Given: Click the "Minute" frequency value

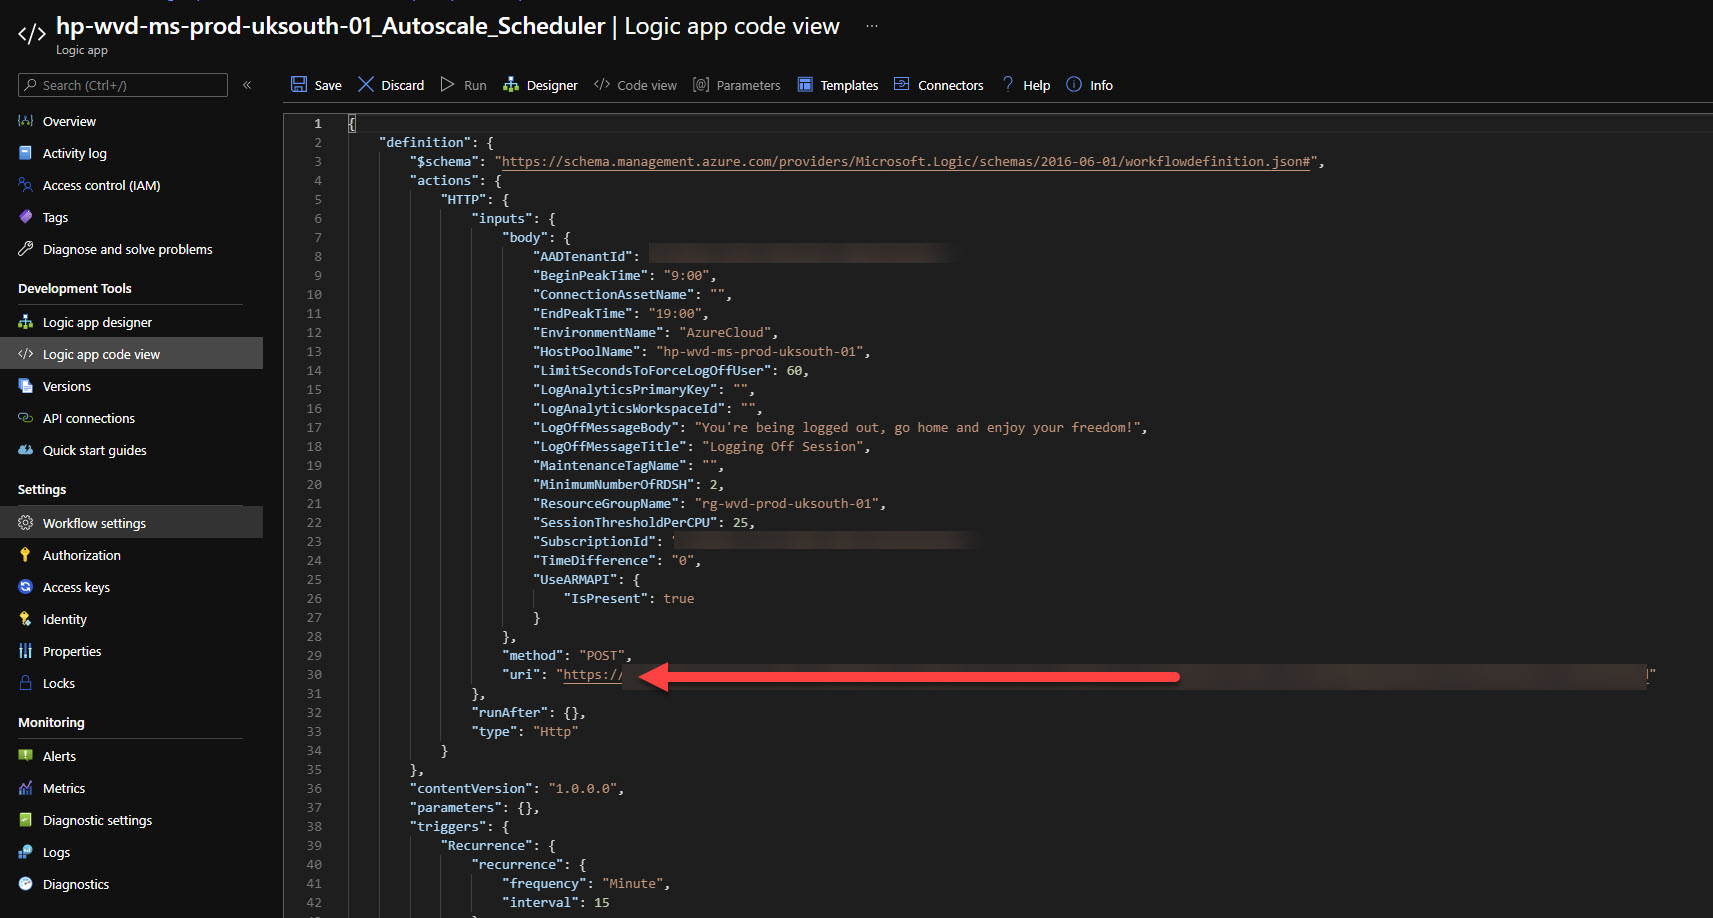Looking at the screenshot, I should click(633, 883).
